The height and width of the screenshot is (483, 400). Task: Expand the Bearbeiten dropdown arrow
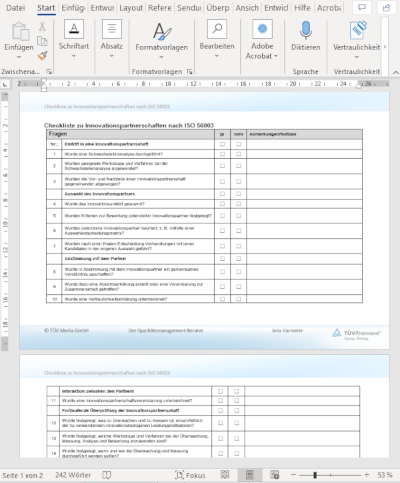click(217, 56)
